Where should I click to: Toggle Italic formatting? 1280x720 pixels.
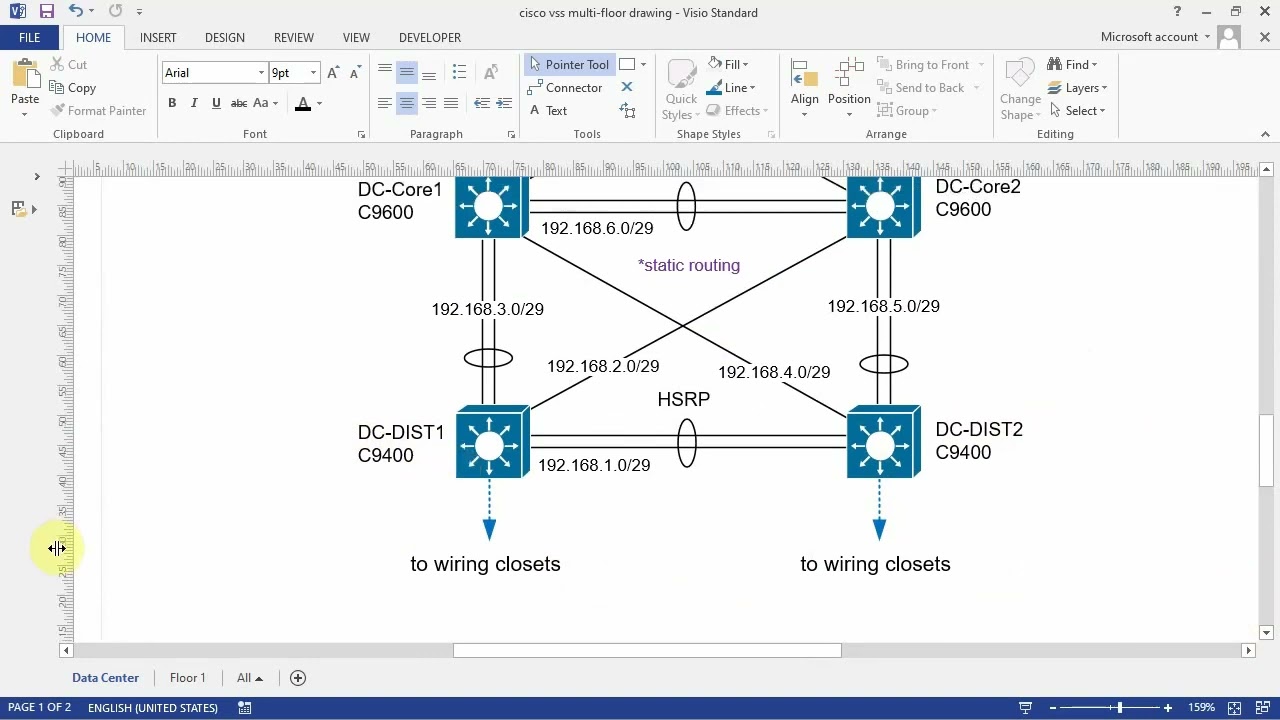pyautogui.click(x=194, y=103)
